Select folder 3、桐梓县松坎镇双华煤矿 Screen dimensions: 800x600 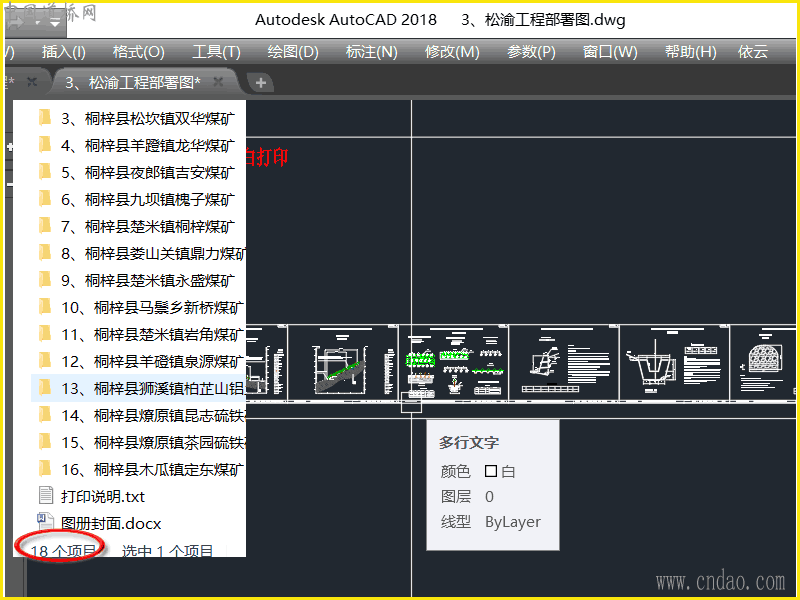pos(138,118)
